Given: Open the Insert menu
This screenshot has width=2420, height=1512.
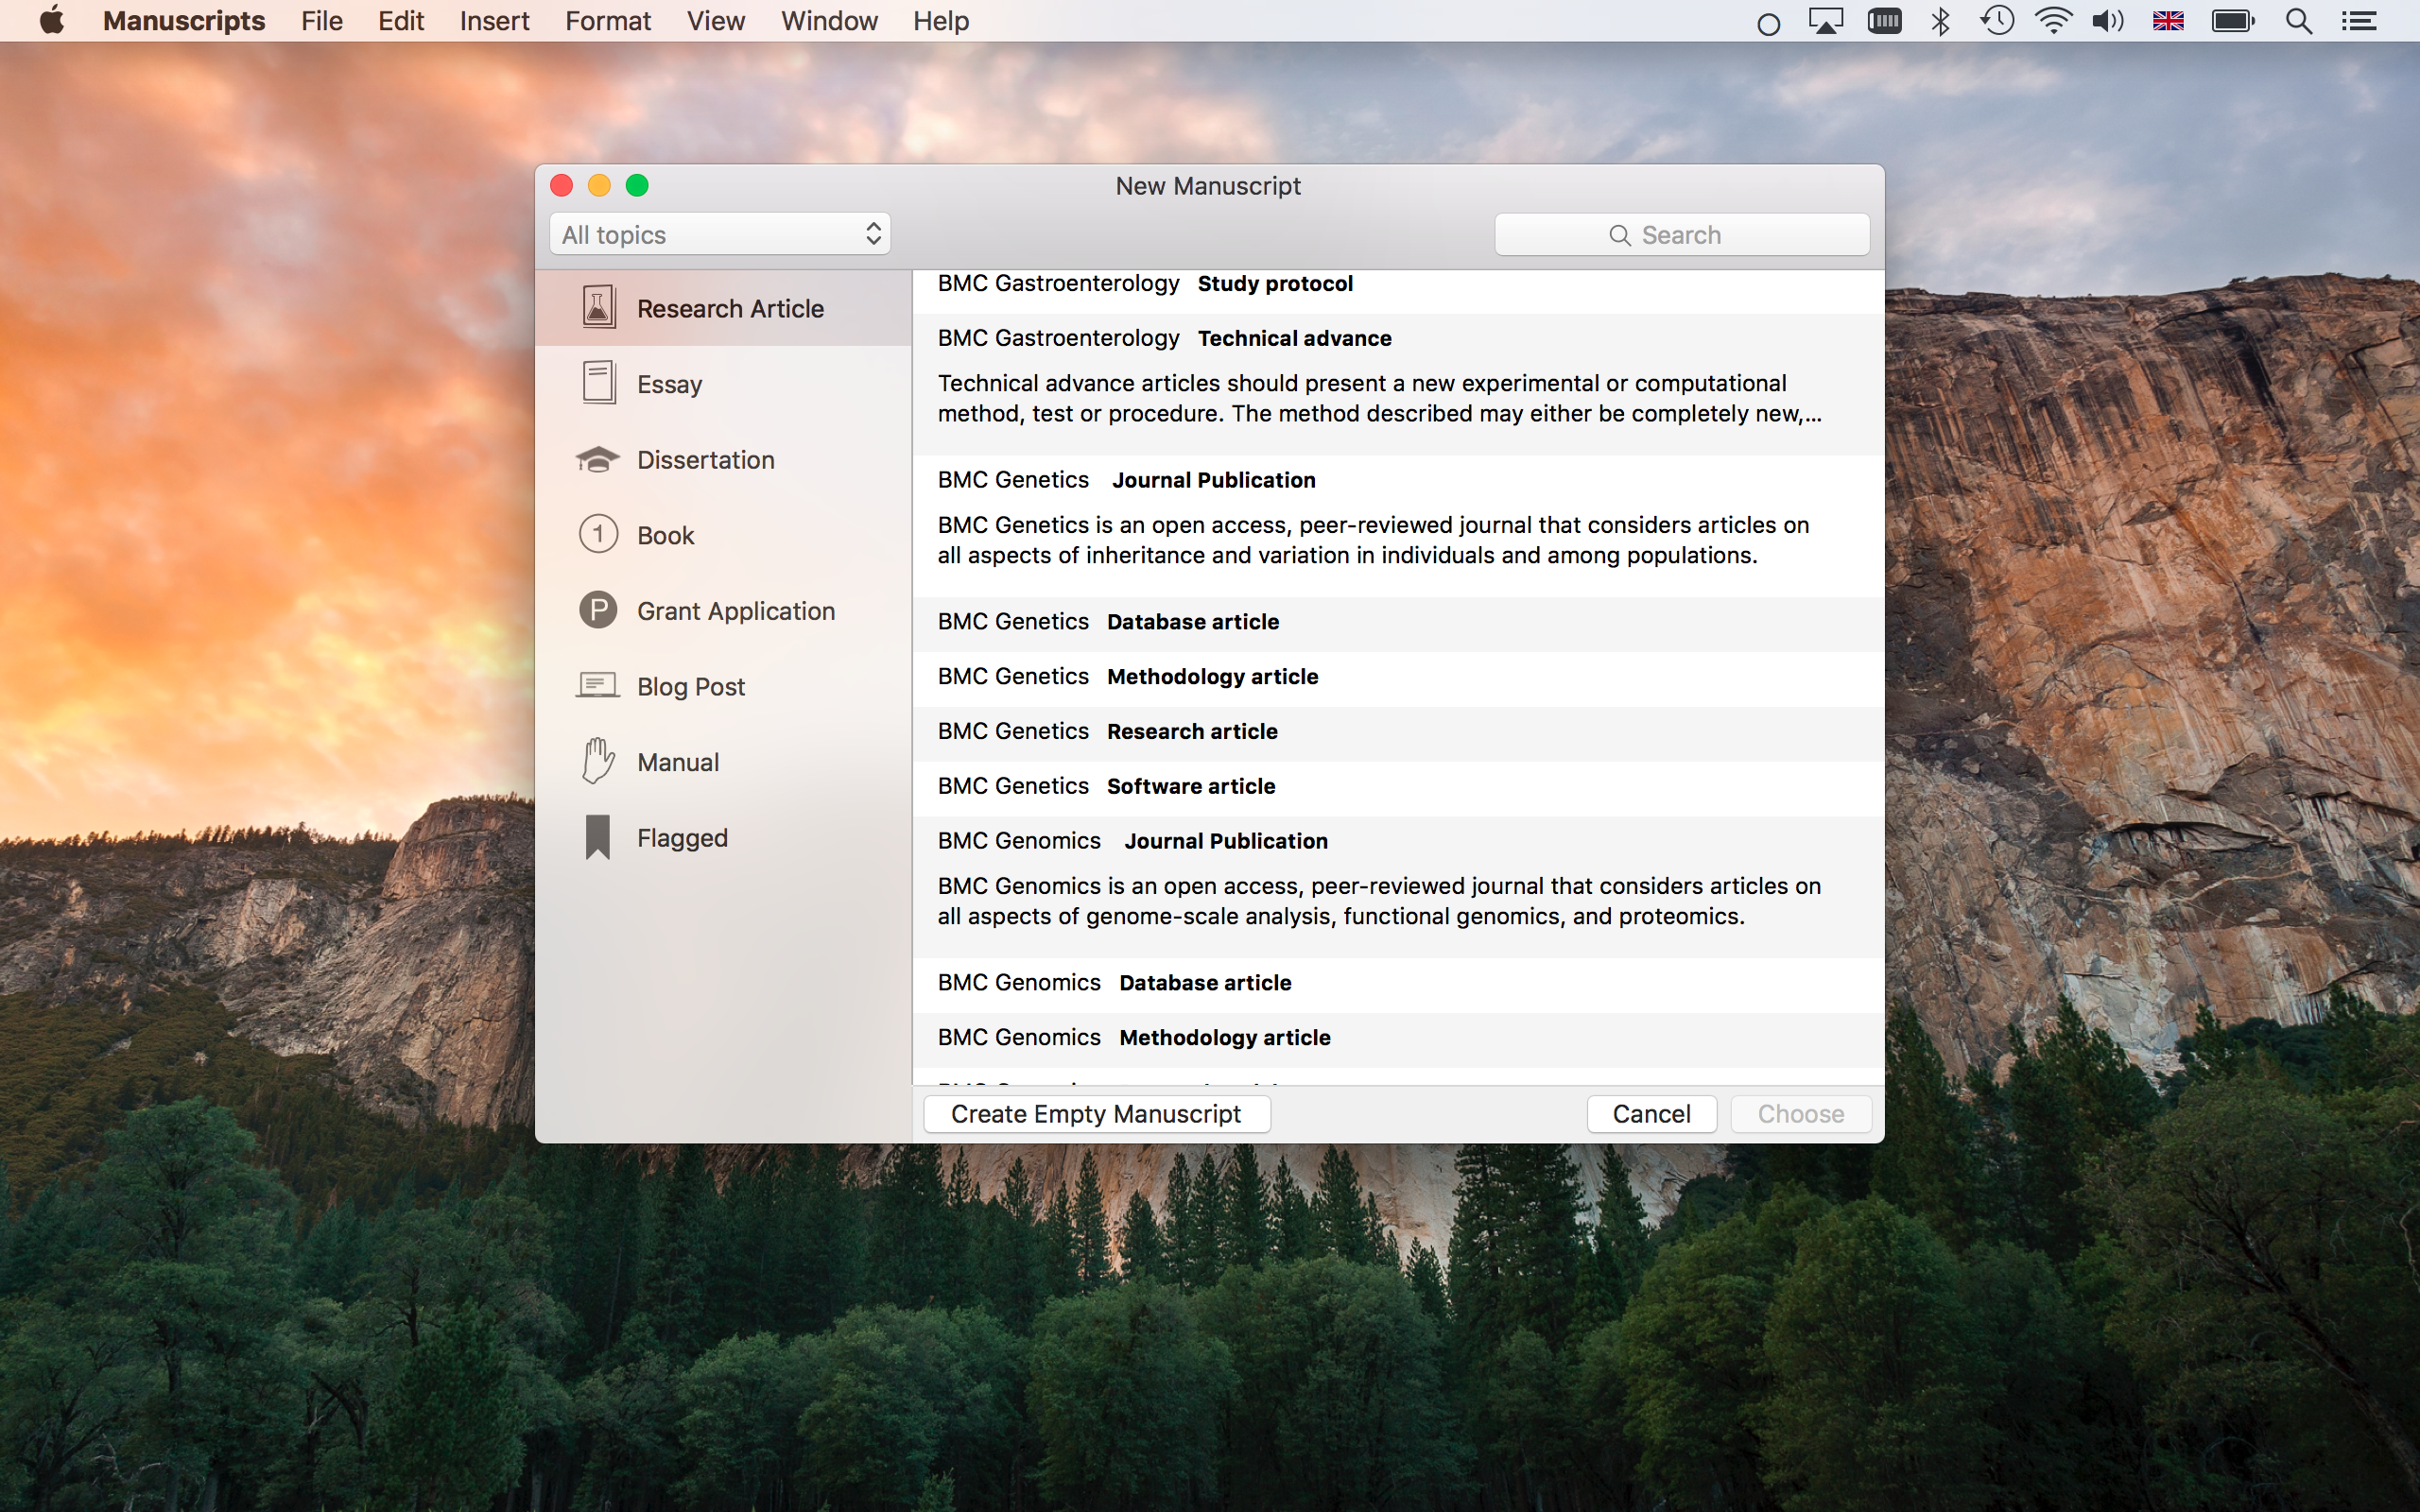Looking at the screenshot, I should click(x=494, y=21).
